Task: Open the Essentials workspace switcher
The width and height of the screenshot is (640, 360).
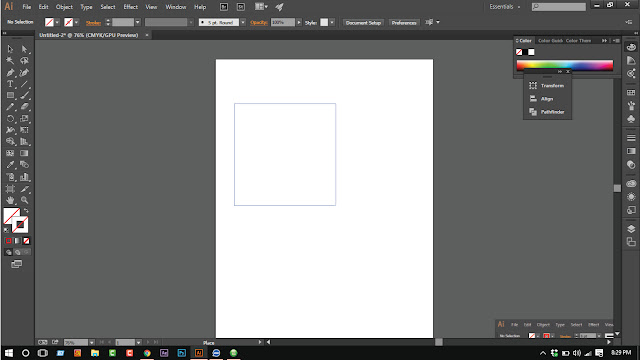Action: (x=505, y=7)
